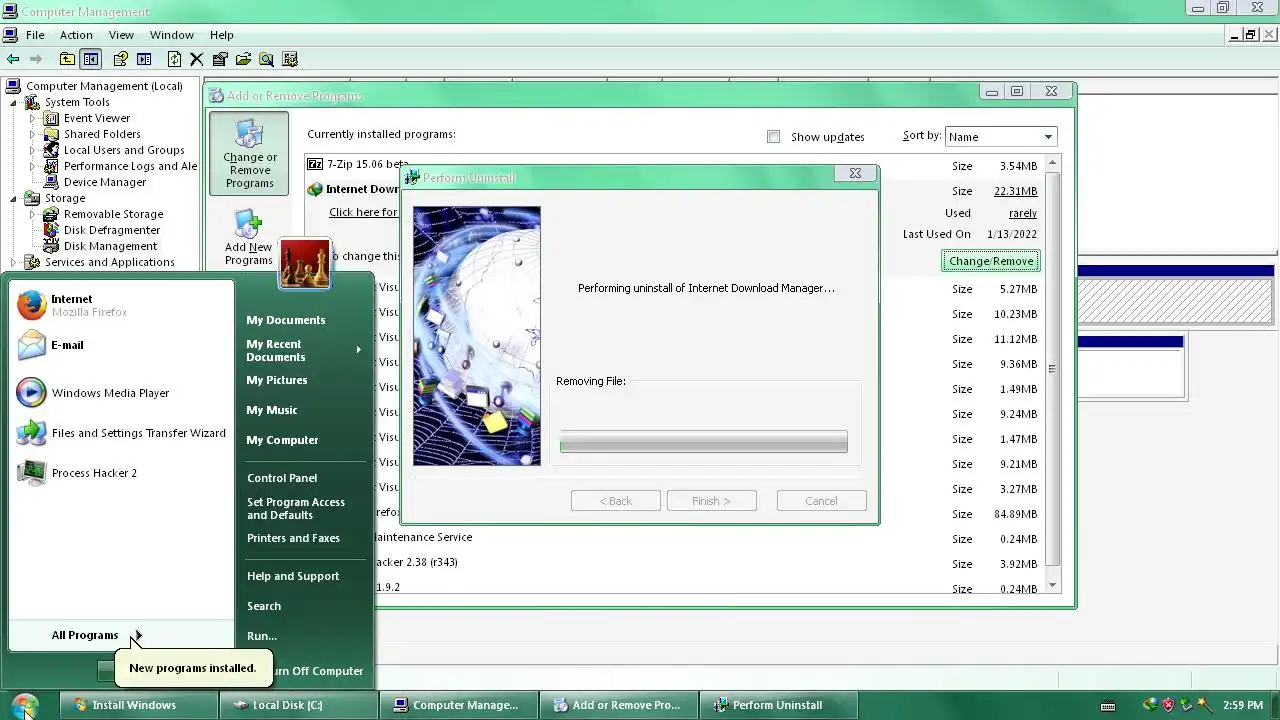Open Files and Settings Transfer Wizard

click(x=121, y=433)
